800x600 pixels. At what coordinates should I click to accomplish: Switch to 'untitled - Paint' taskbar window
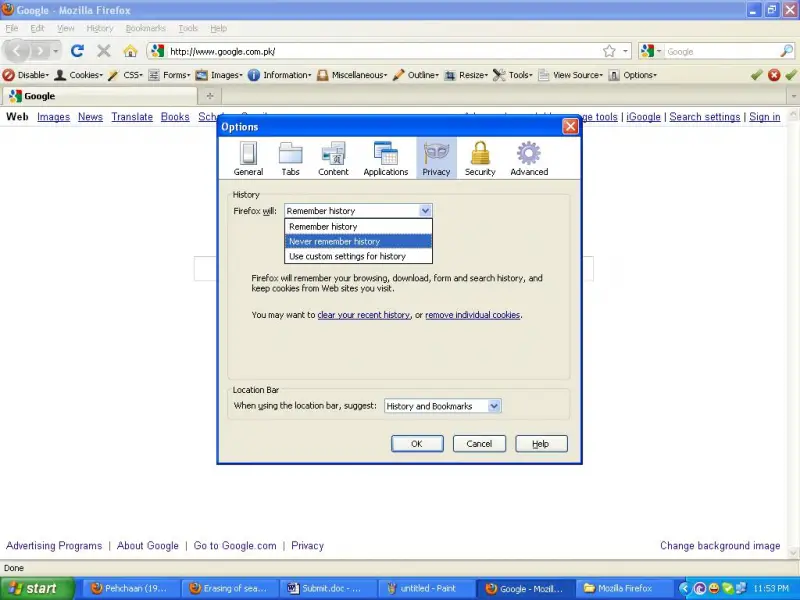coord(427,588)
